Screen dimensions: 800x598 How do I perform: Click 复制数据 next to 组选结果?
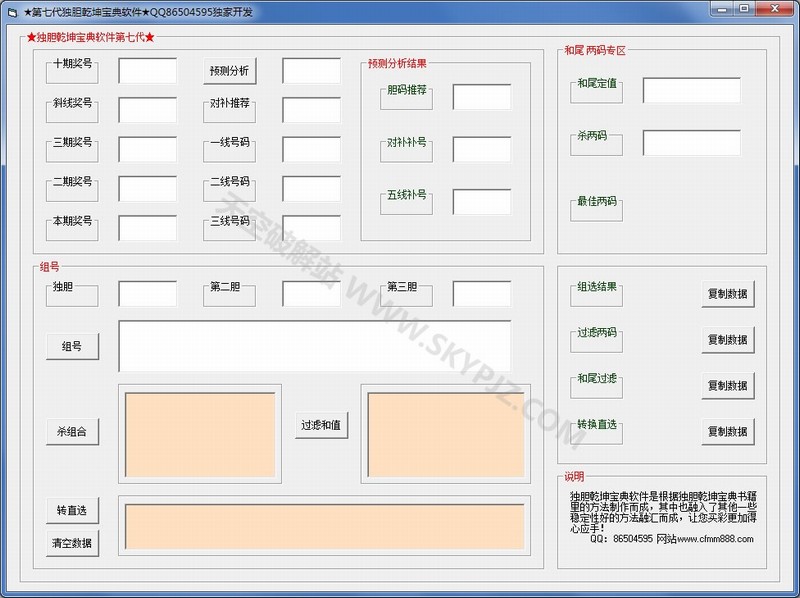[727, 295]
